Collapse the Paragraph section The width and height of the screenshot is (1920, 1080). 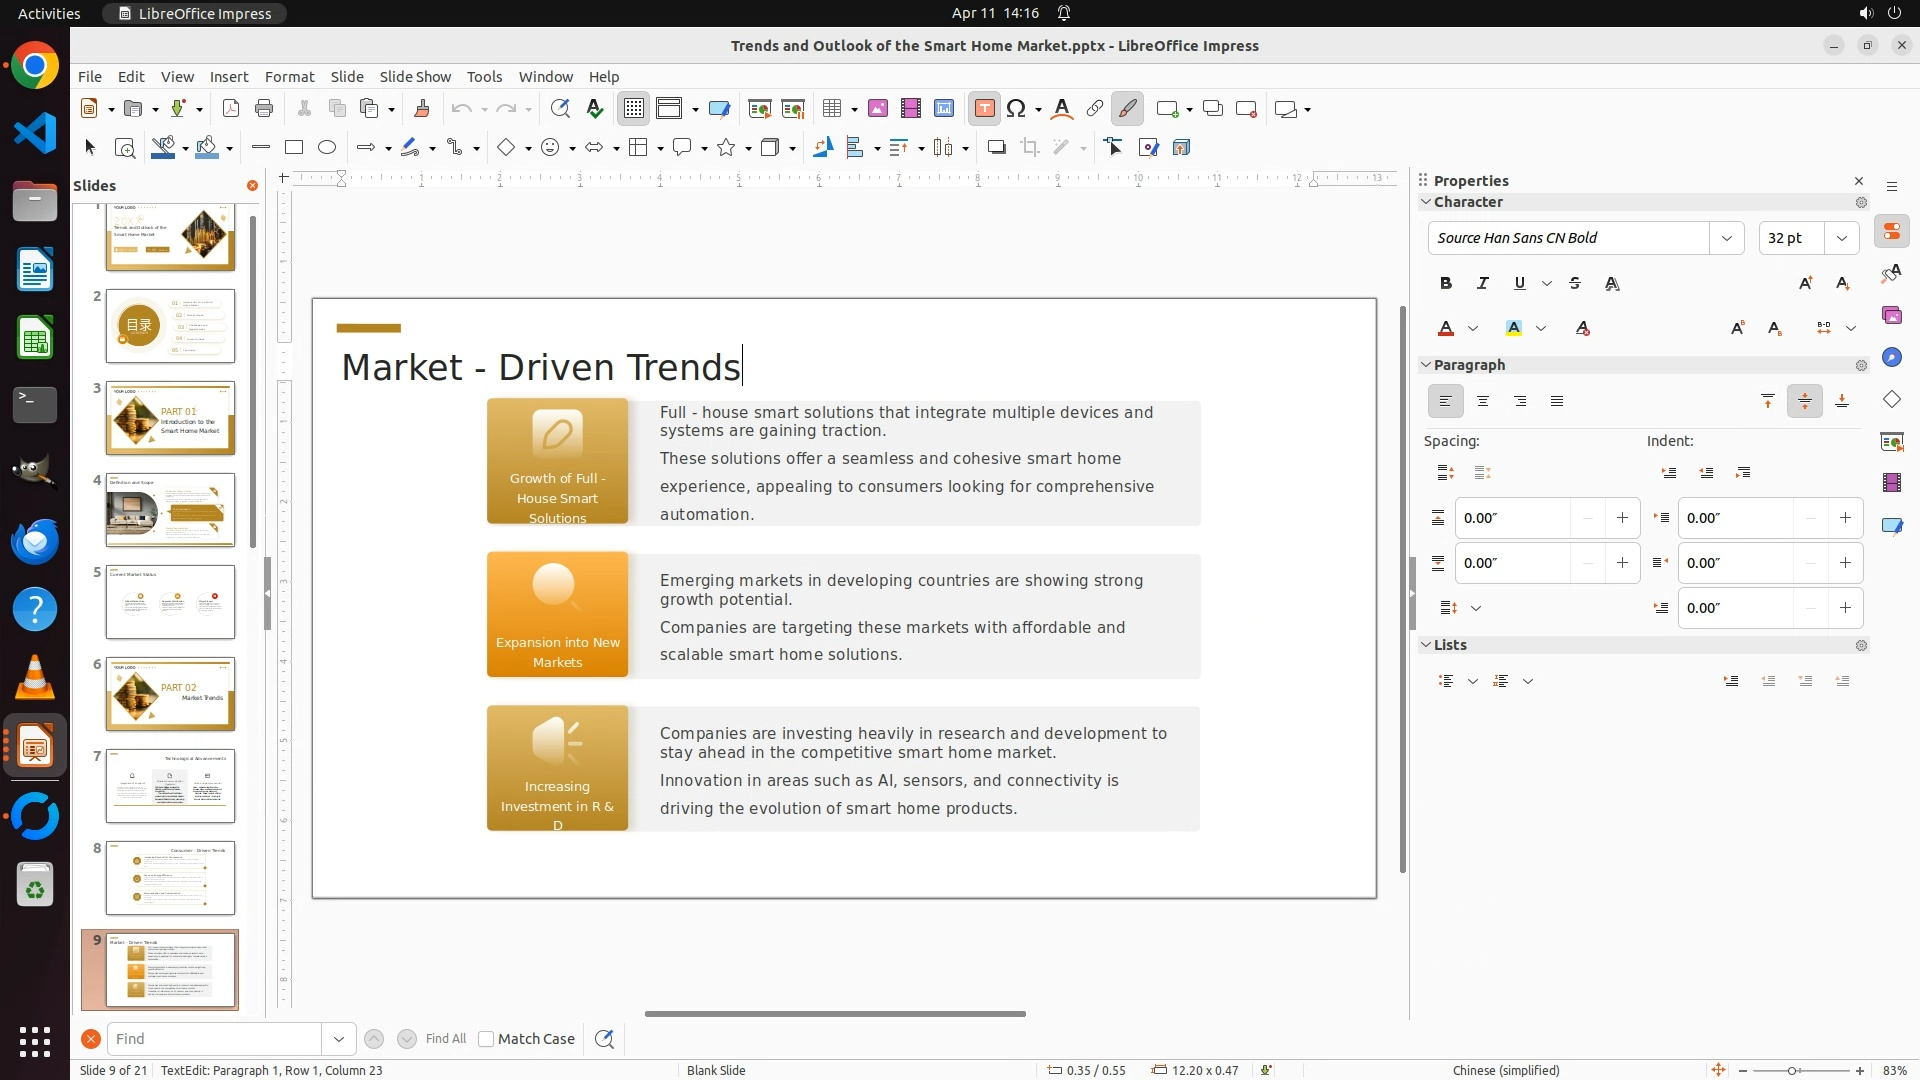tap(1426, 365)
